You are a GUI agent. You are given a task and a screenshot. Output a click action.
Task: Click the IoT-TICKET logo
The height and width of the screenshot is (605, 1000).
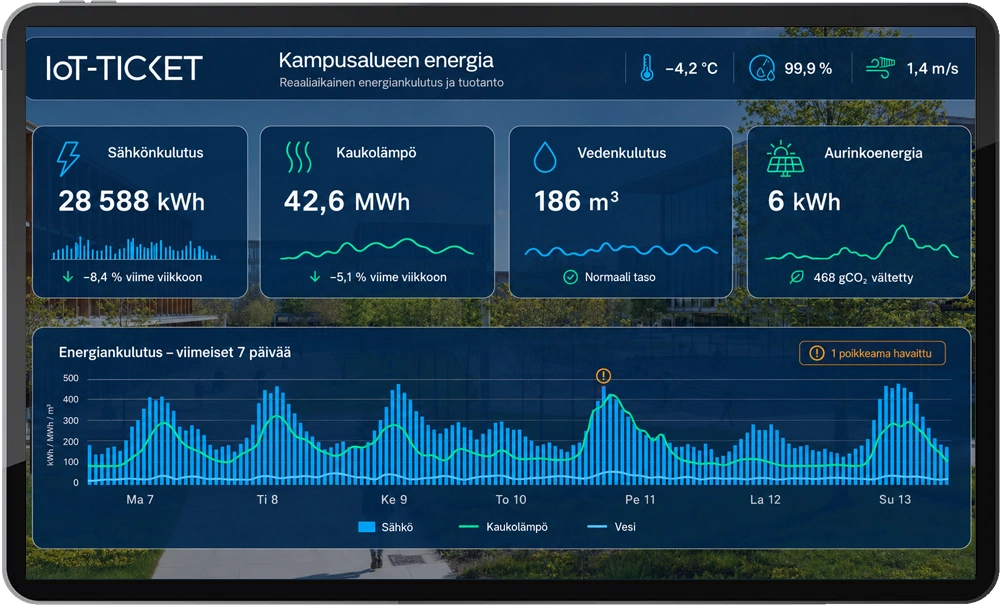click(124, 68)
